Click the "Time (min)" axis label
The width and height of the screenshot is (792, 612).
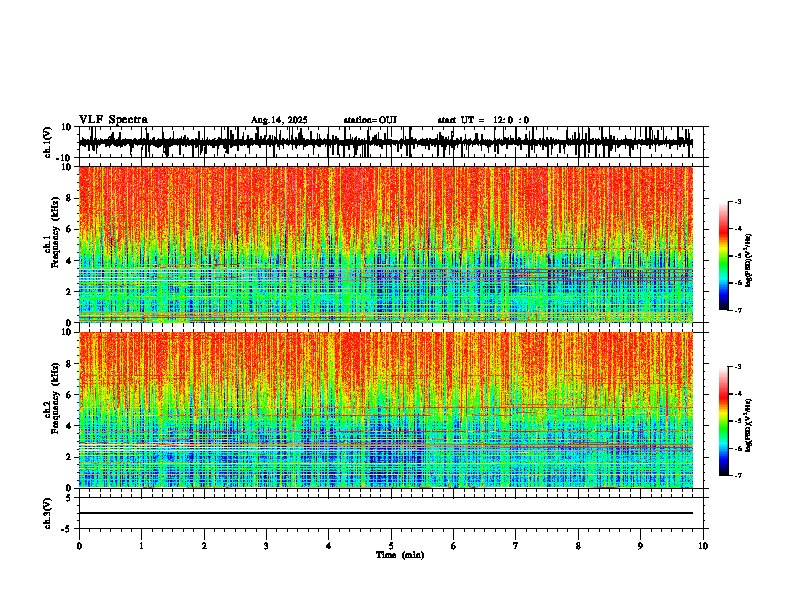400,555
